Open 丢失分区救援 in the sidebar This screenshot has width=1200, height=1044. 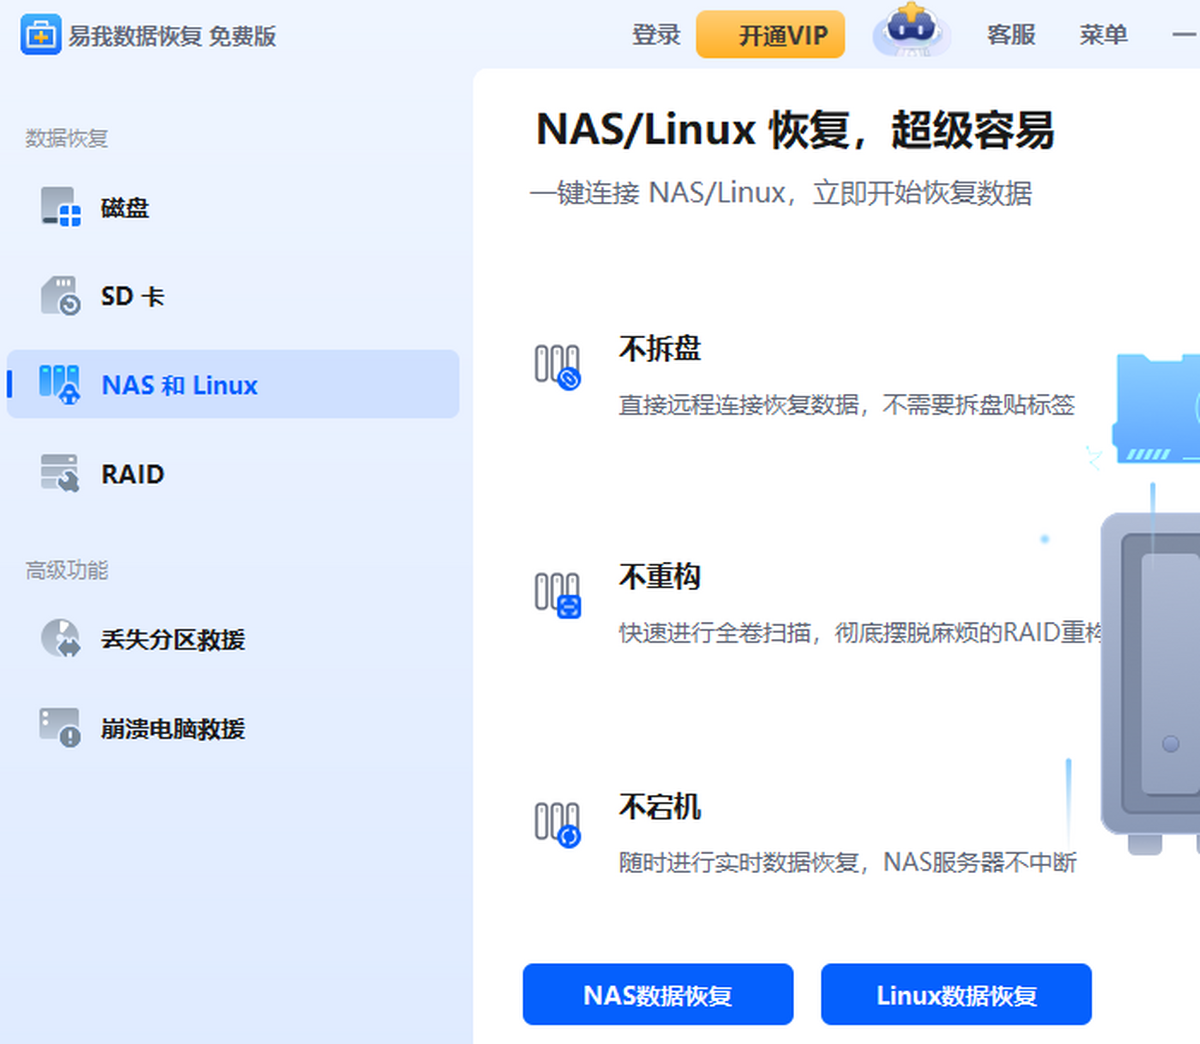[x=233, y=639]
